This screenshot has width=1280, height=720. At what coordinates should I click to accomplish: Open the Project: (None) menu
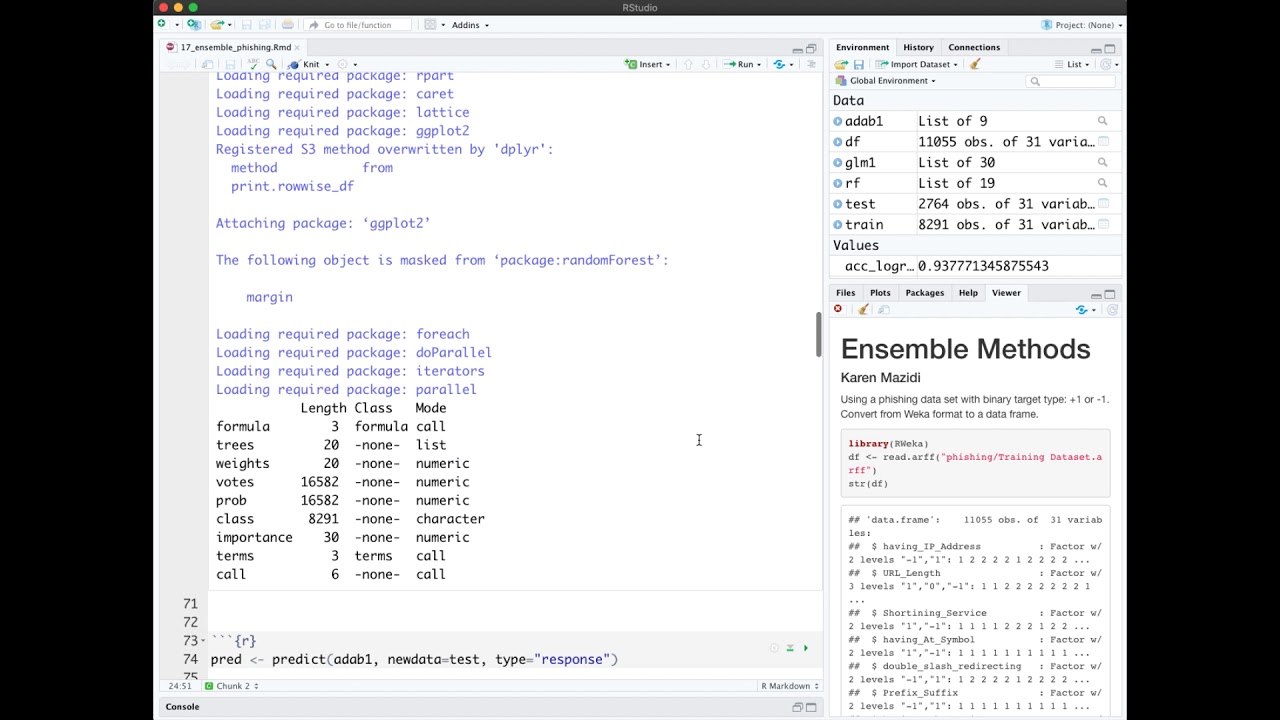tap(1082, 25)
